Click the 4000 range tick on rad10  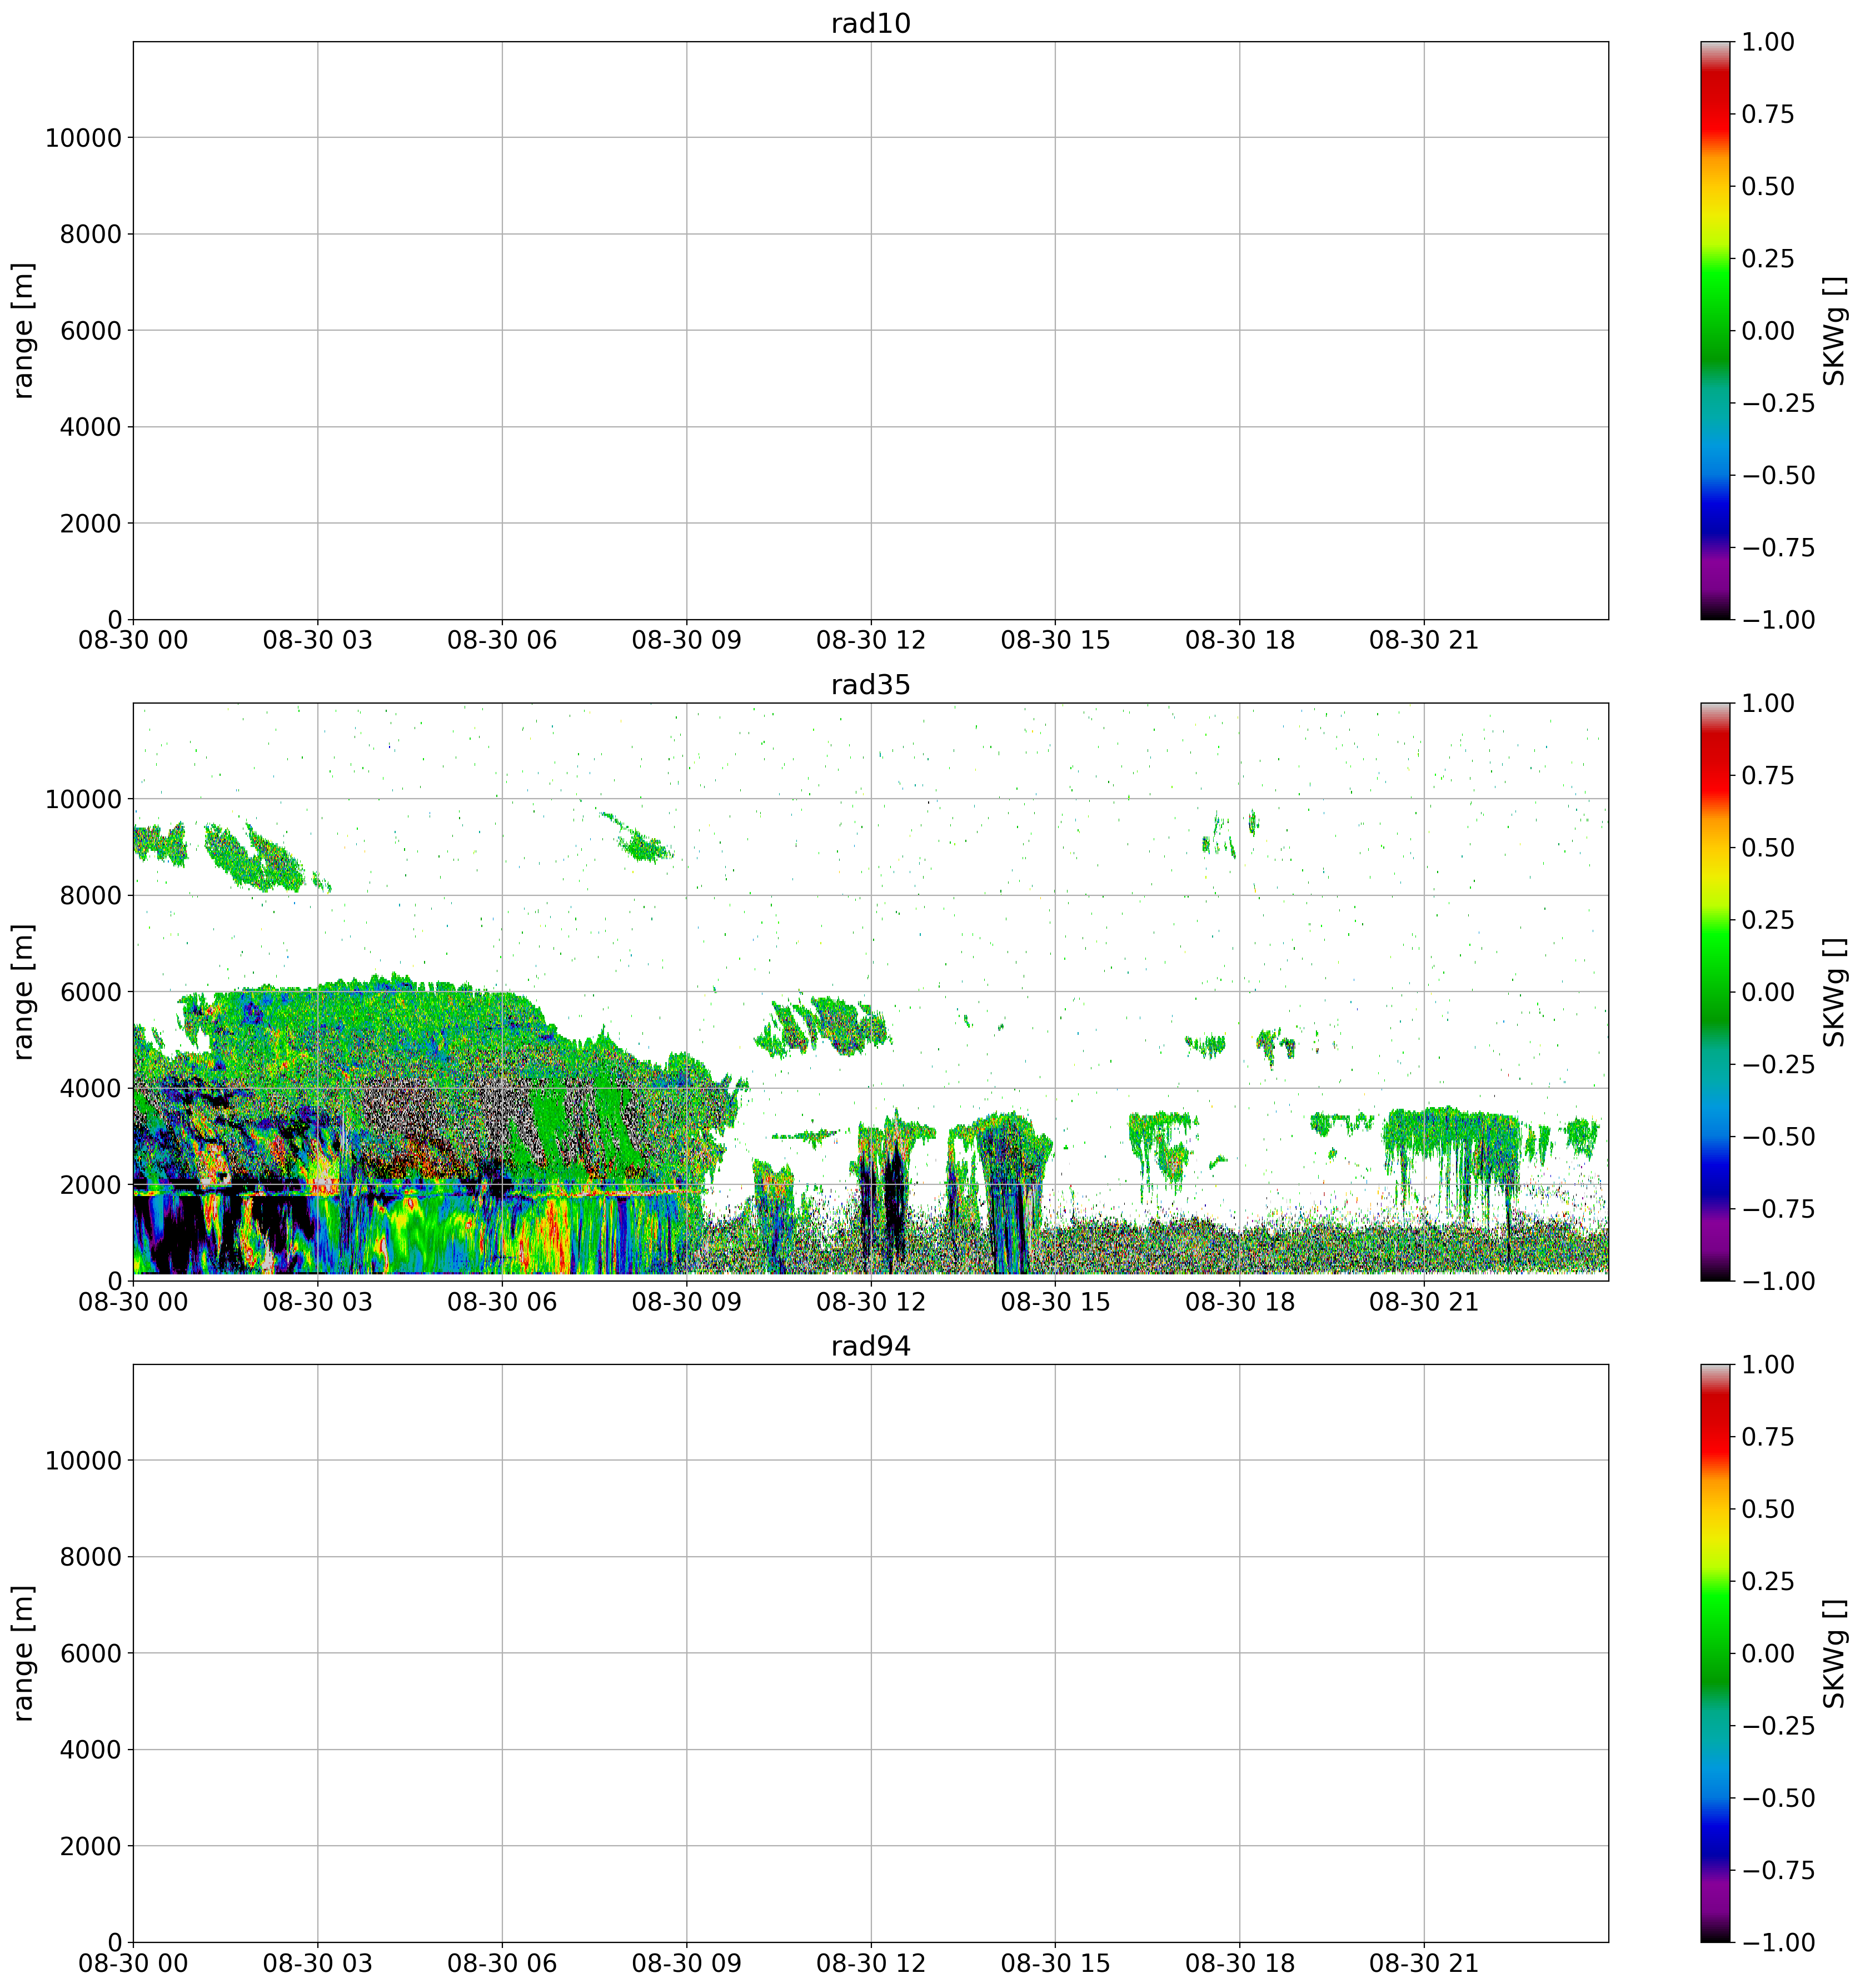coord(90,427)
